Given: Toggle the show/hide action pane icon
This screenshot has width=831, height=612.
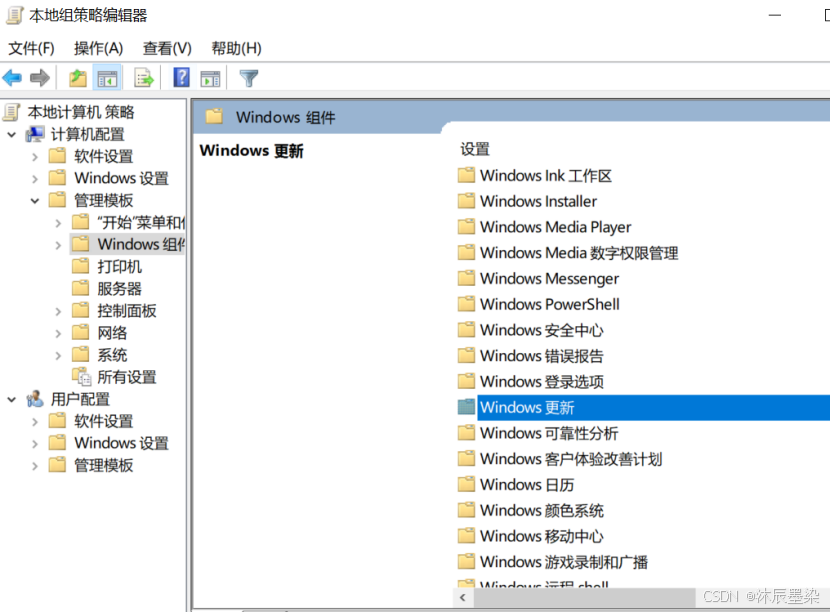Looking at the screenshot, I should (x=210, y=78).
